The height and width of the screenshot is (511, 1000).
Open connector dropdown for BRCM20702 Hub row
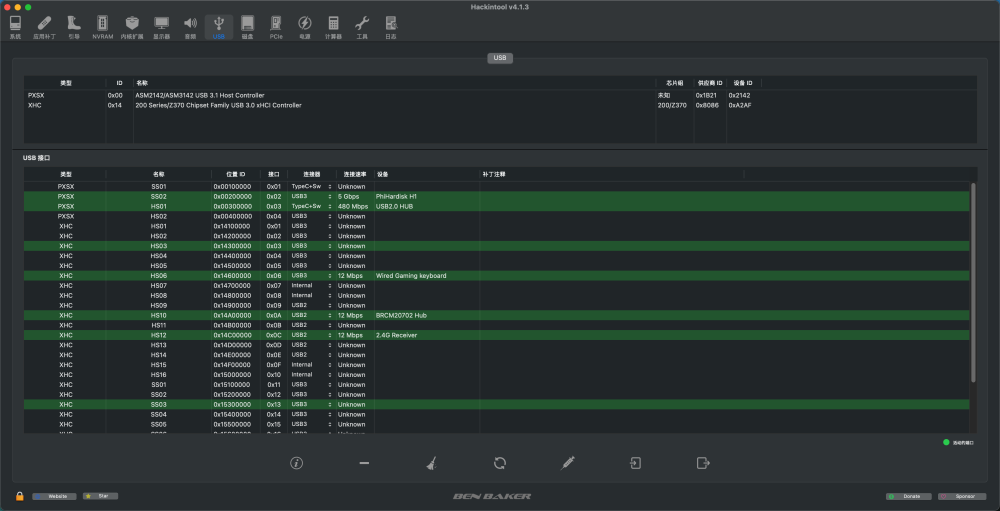pyautogui.click(x=311, y=315)
